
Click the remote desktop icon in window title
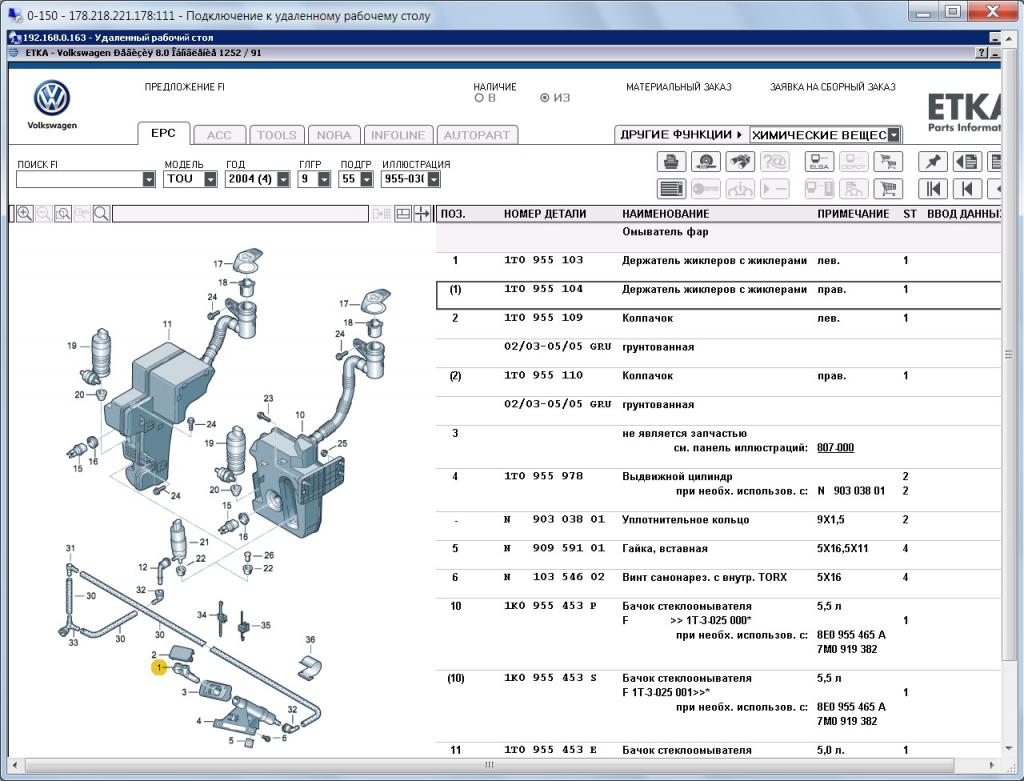14,15
